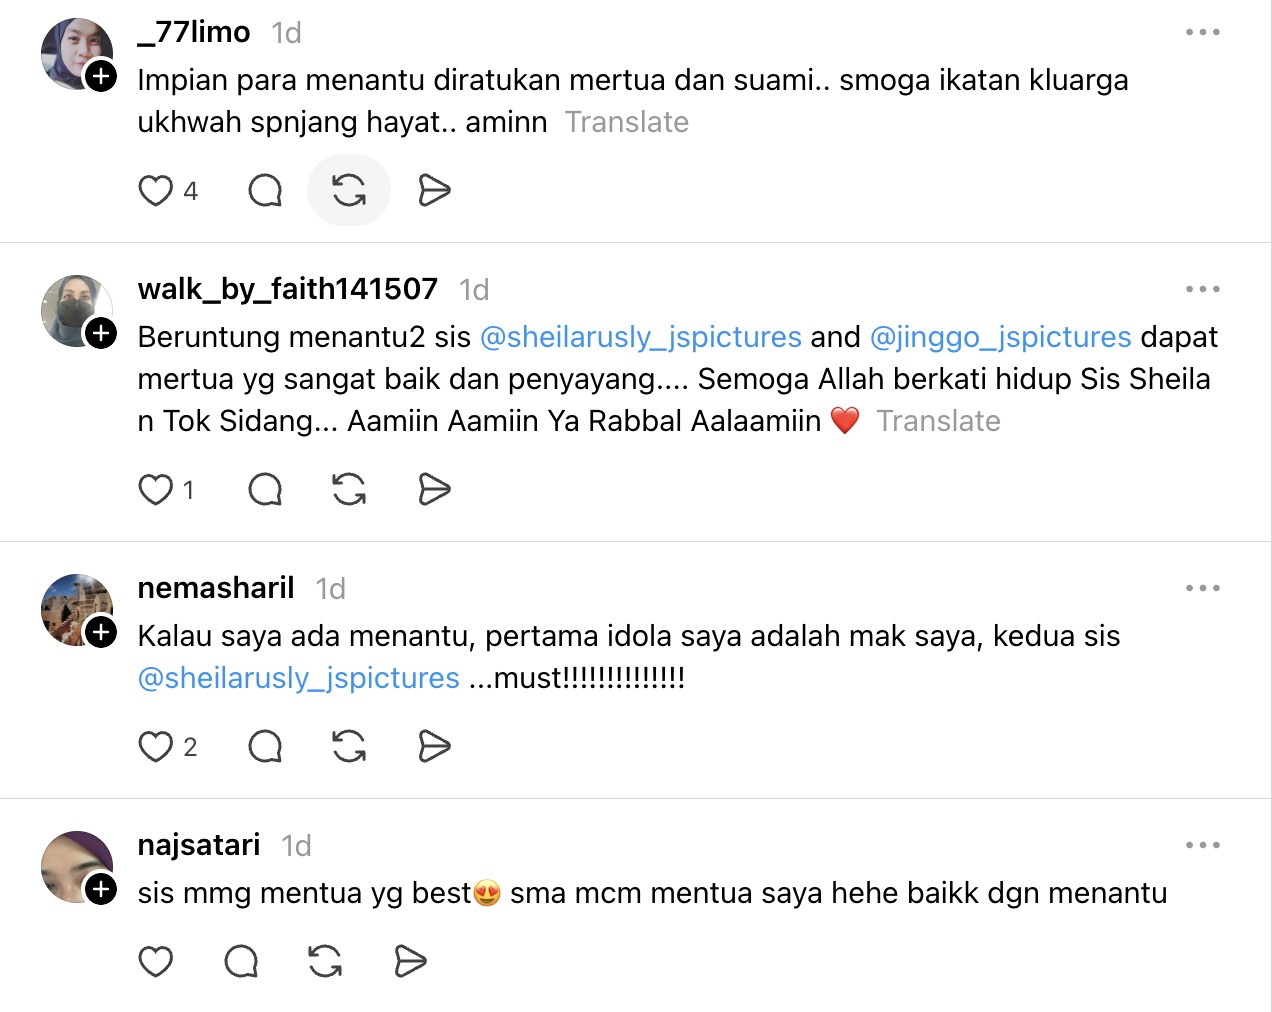This screenshot has width=1272, height=1012.
Task: Translate the _77limo comment text
Action: 627,122
